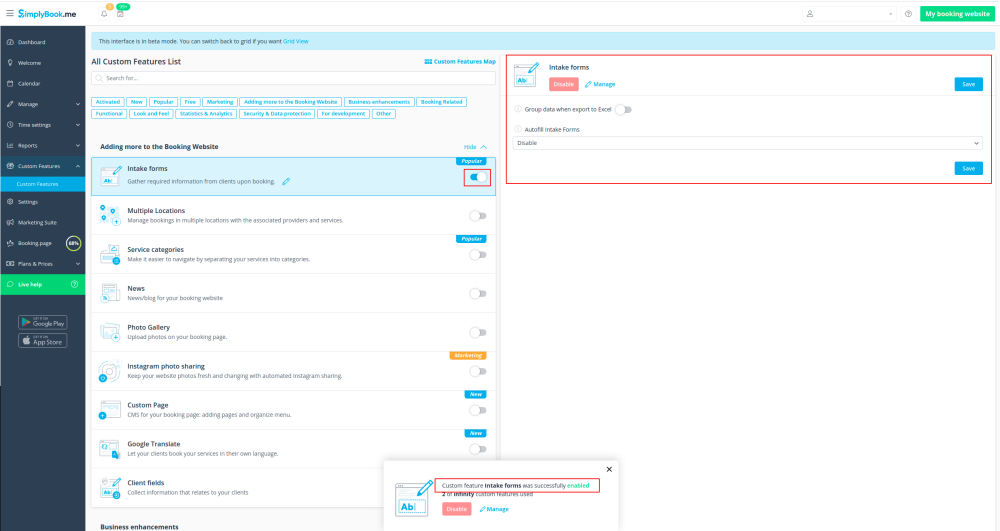
Task: Click the Google Play store badge
Action: pyautogui.click(x=42, y=322)
